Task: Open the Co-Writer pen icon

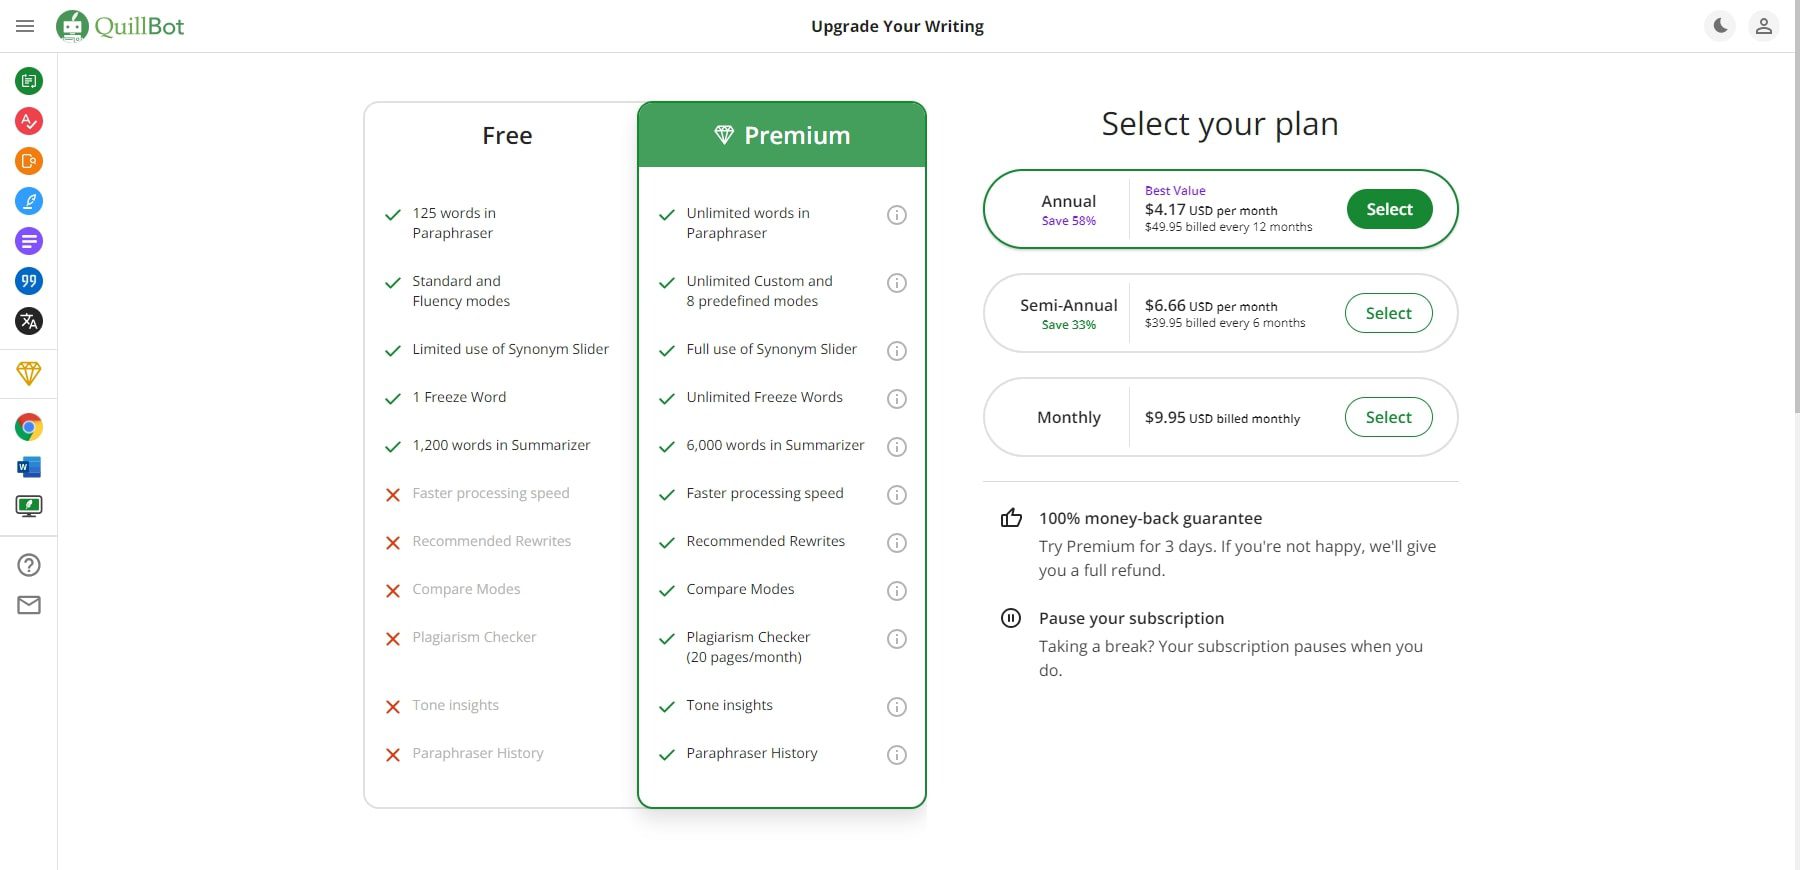Action: point(29,201)
